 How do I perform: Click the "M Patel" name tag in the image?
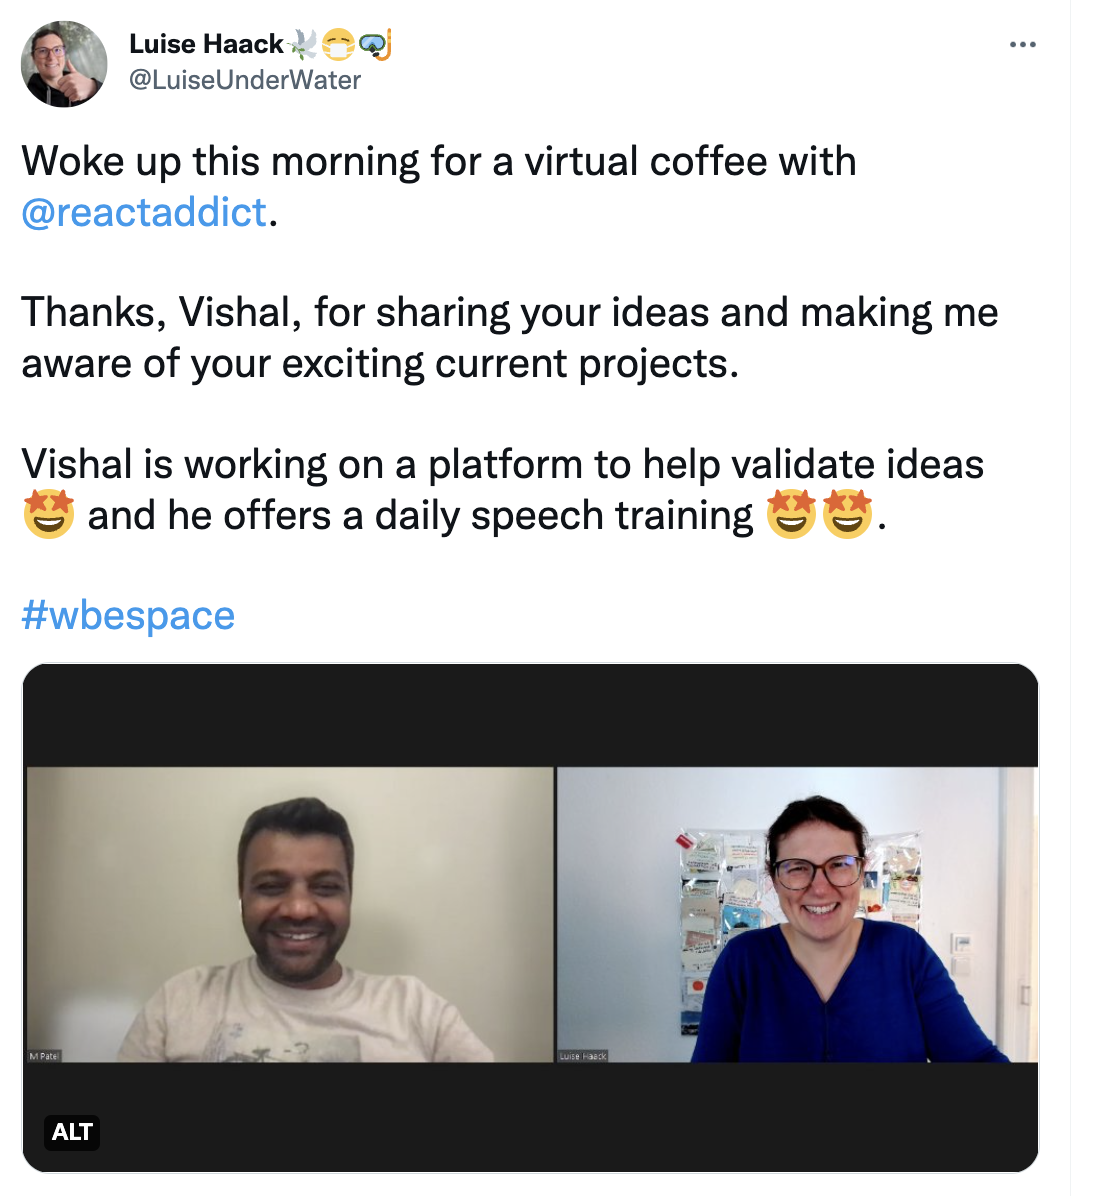click(44, 1056)
